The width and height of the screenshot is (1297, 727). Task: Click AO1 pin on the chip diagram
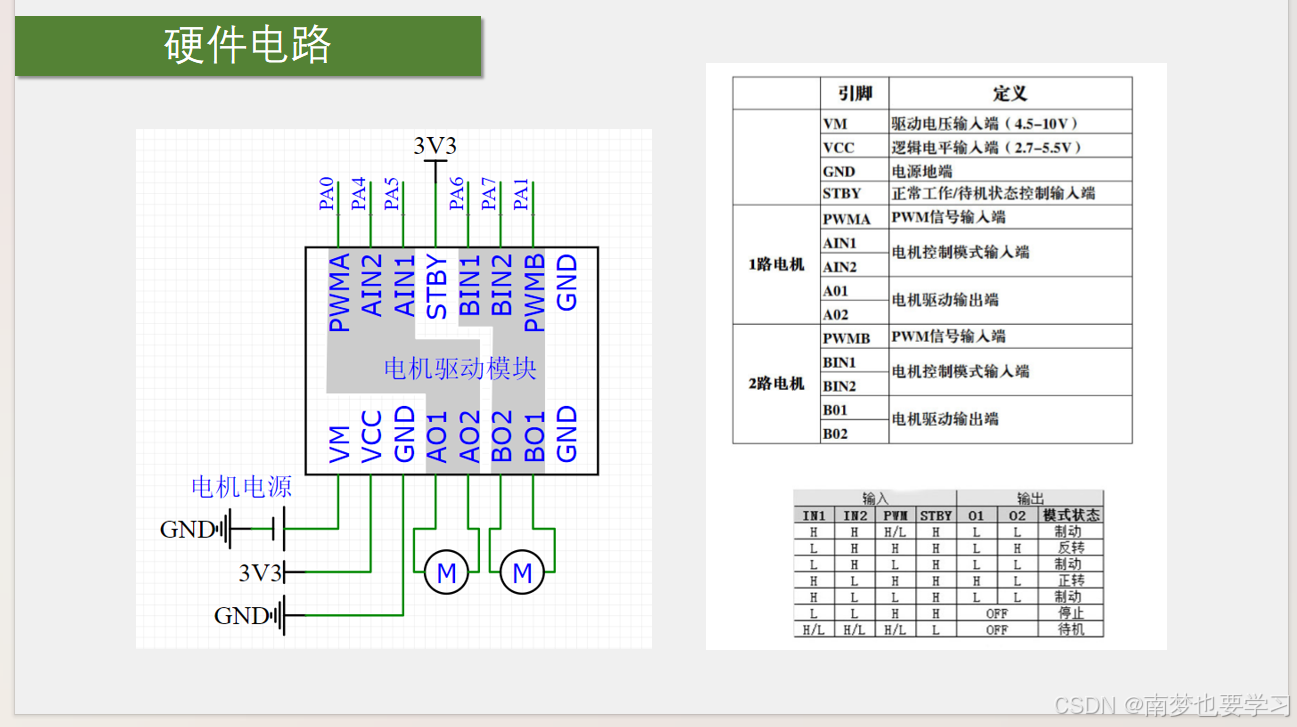(x=437, y=436)
